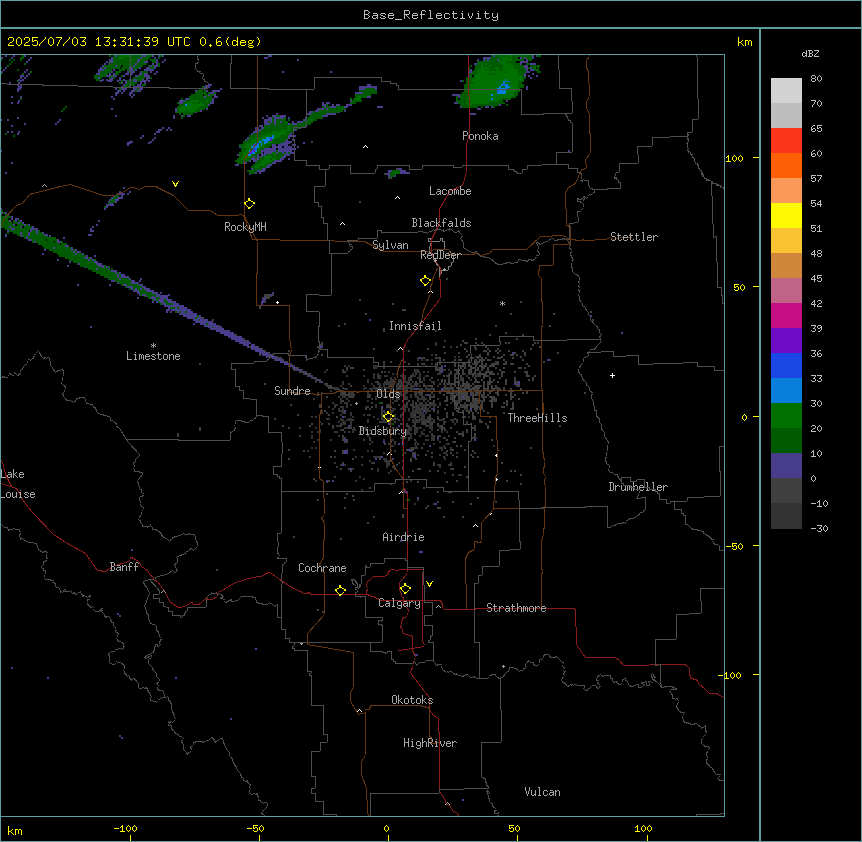This screenshot has width=862, height=842.
Task: Click the Airdrie label
Action: click(403, 537)
